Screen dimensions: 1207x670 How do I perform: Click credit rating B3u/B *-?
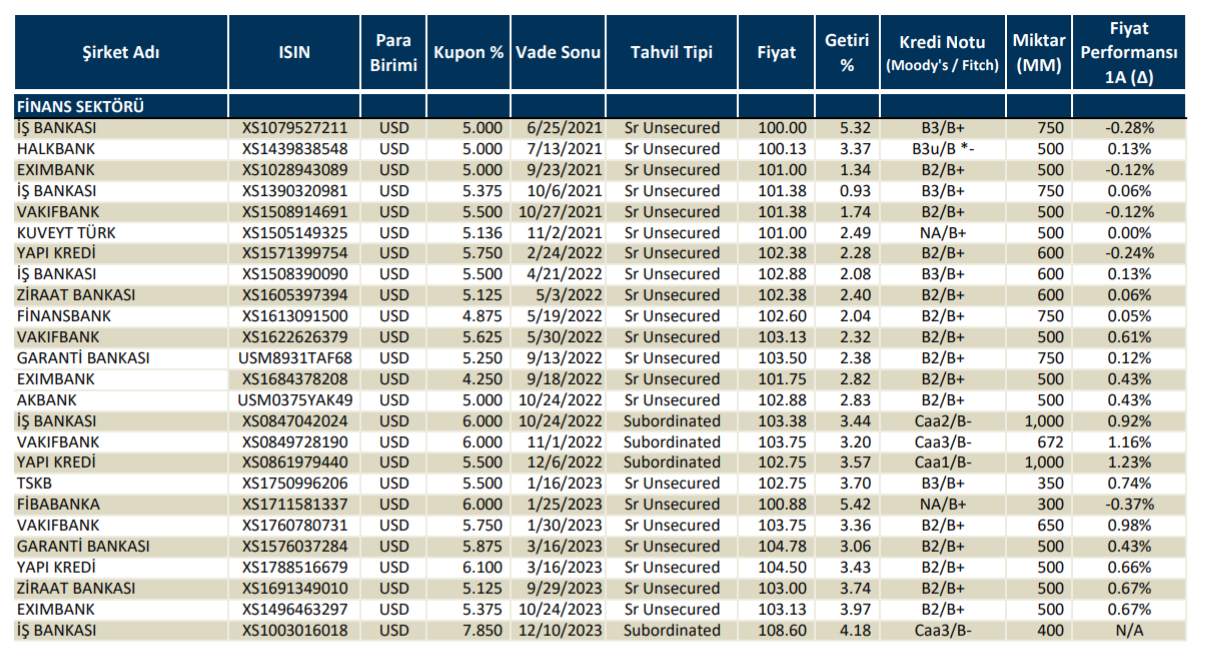(944, 149)
